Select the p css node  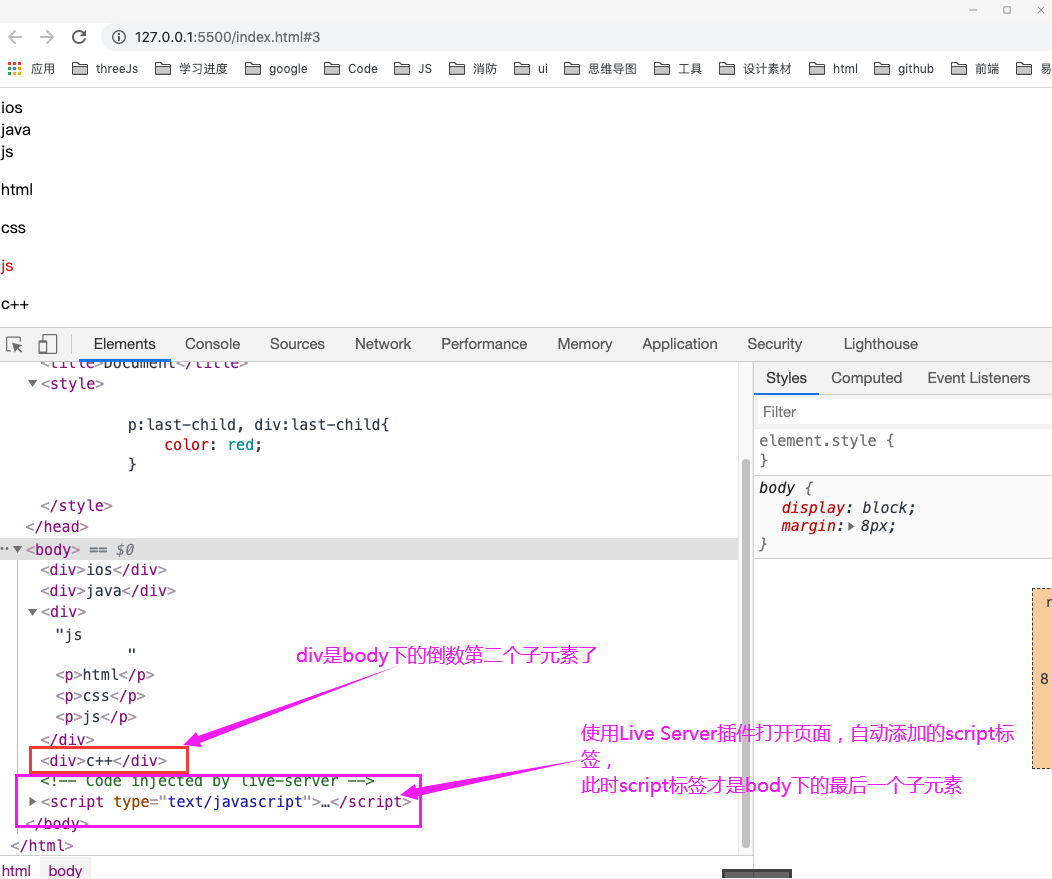coord(101,696)
